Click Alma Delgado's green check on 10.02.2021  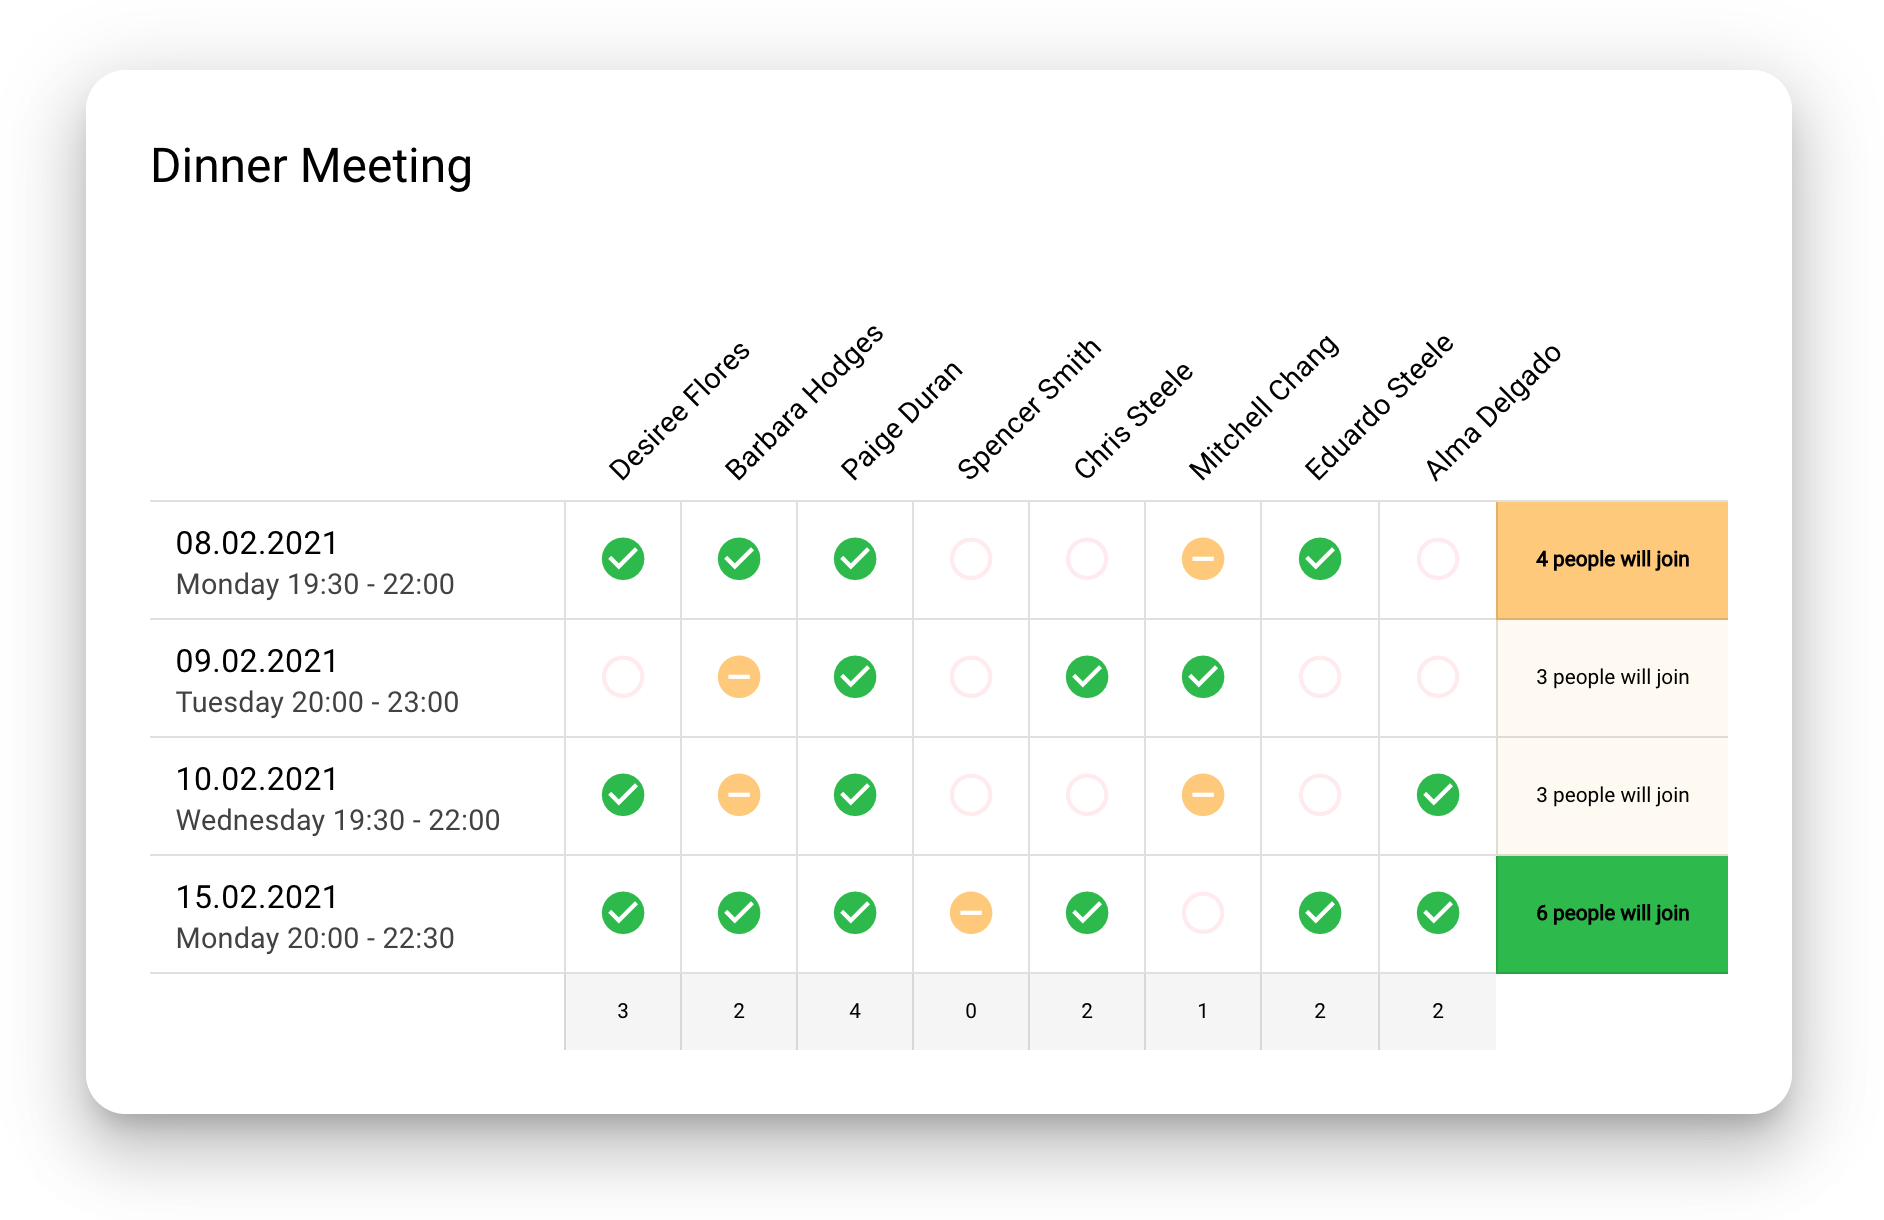click(1437, 795)
